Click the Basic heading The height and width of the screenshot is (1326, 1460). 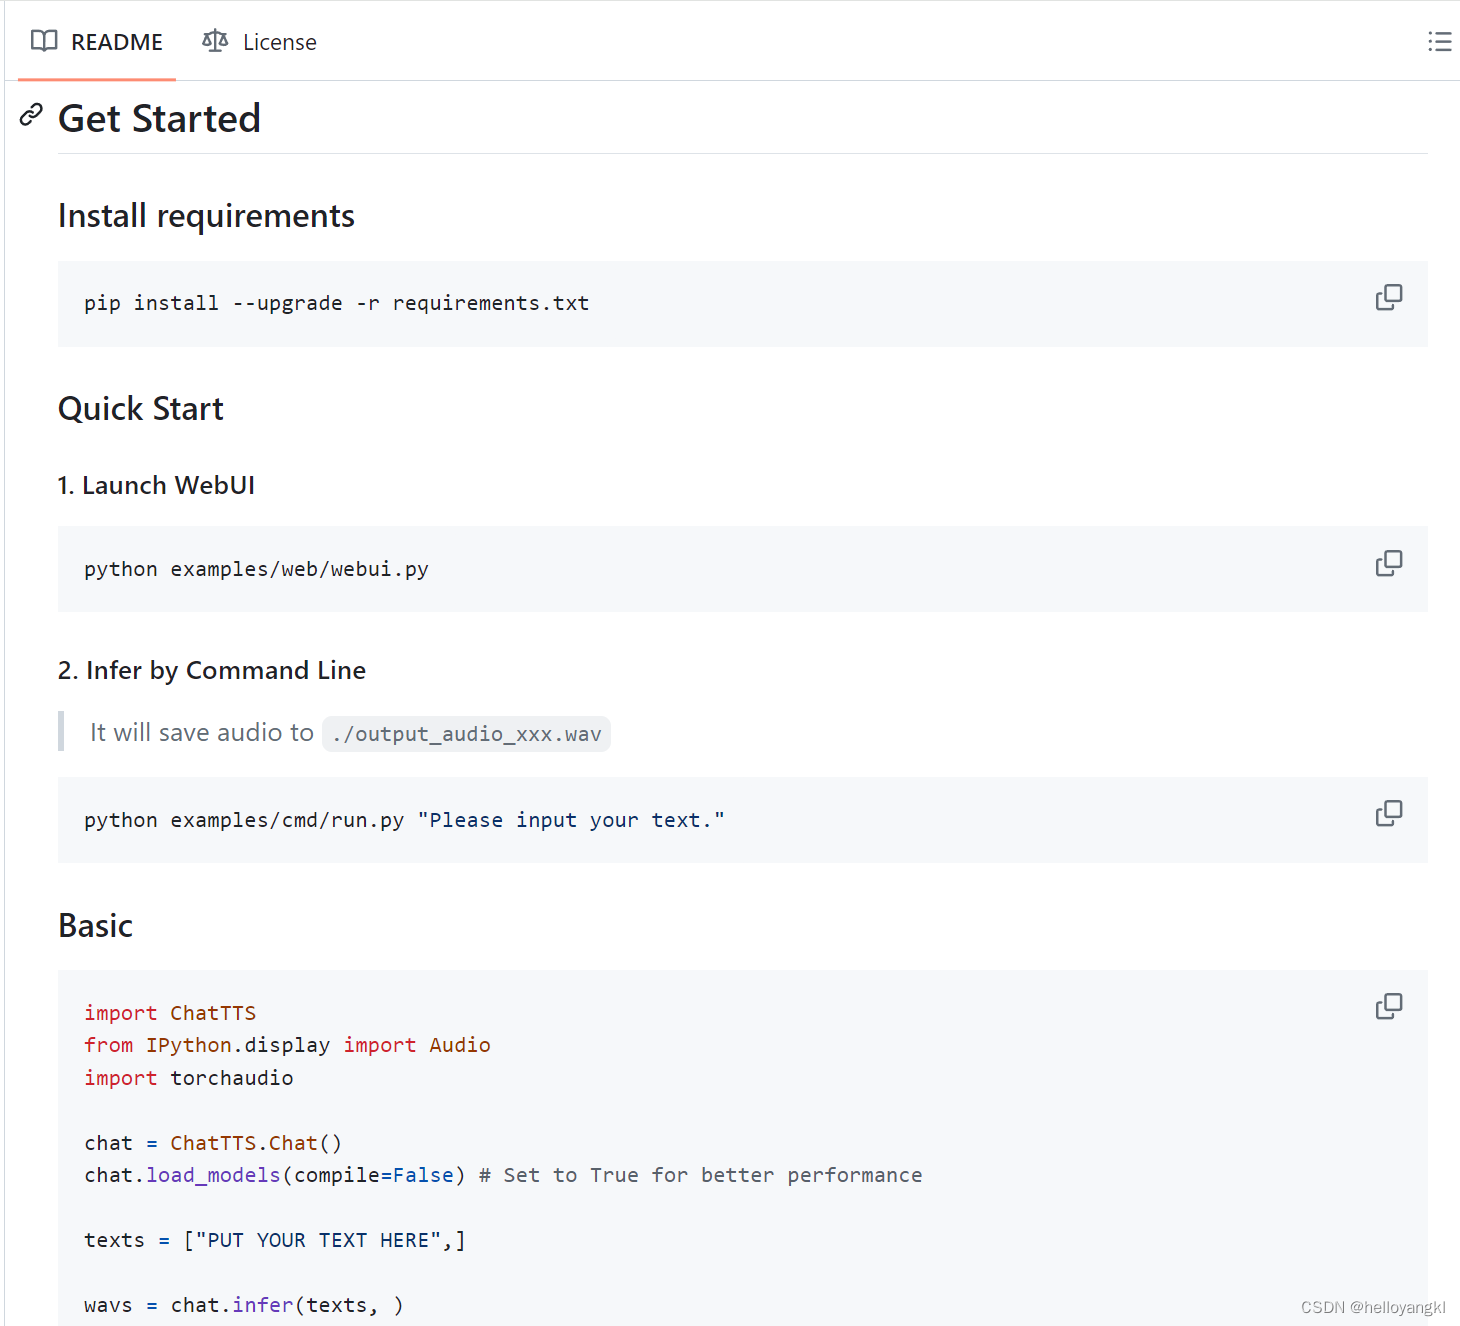point(96,926)
